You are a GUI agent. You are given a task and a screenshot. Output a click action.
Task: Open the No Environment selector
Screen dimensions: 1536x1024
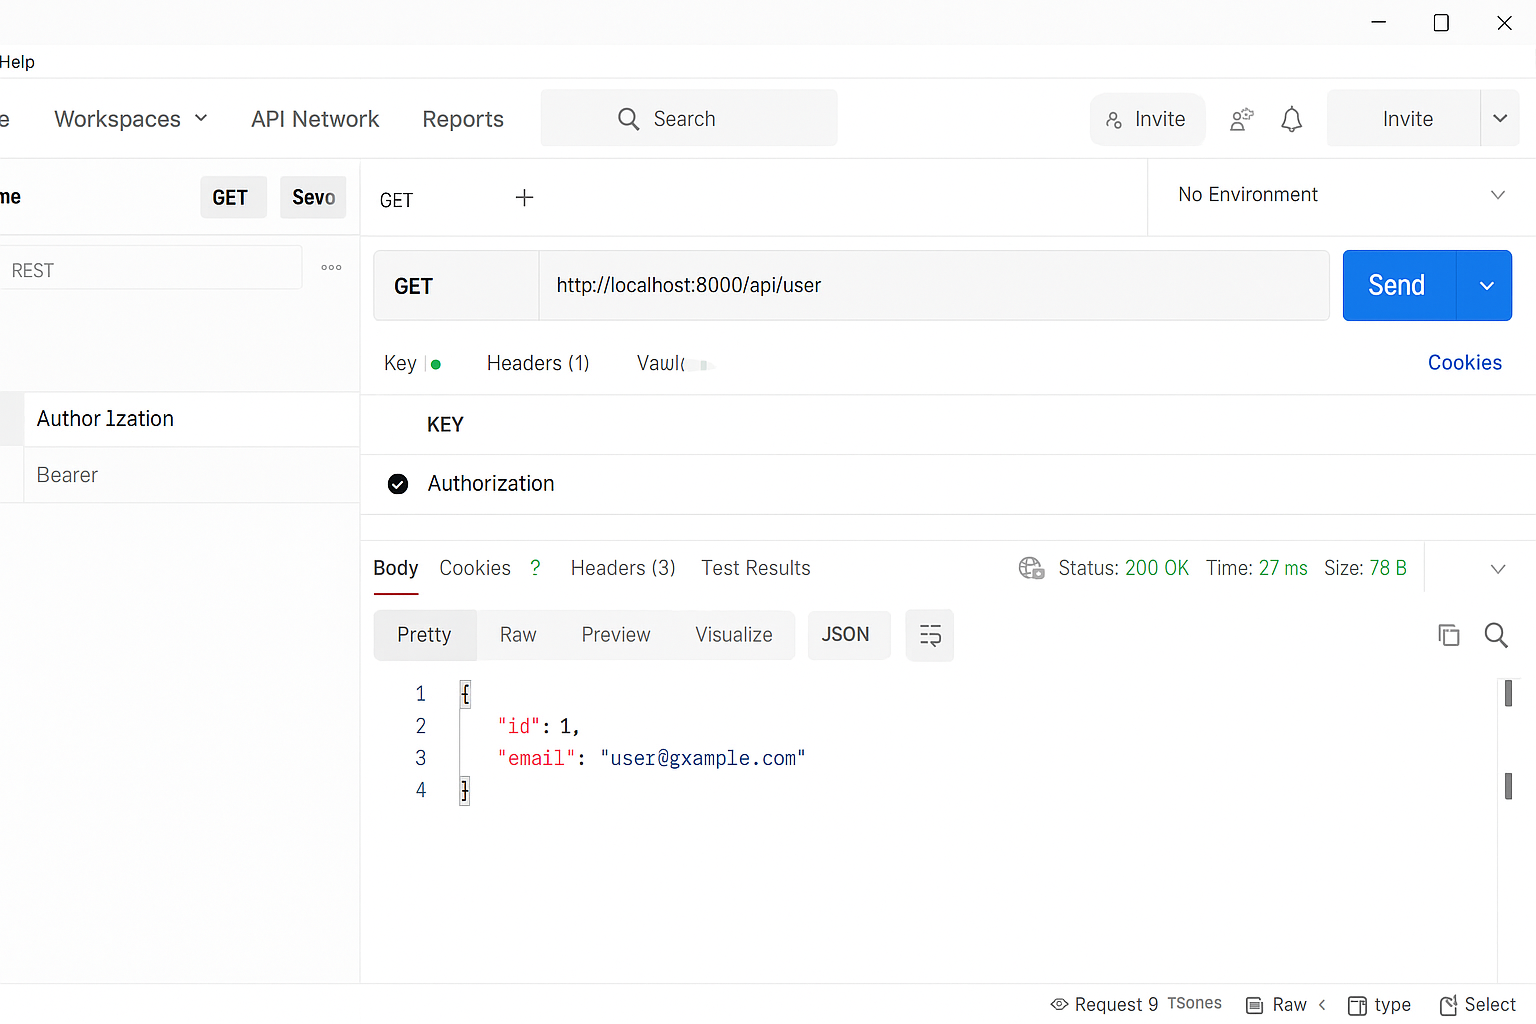pyautogui.click(x=1340, y=194)
